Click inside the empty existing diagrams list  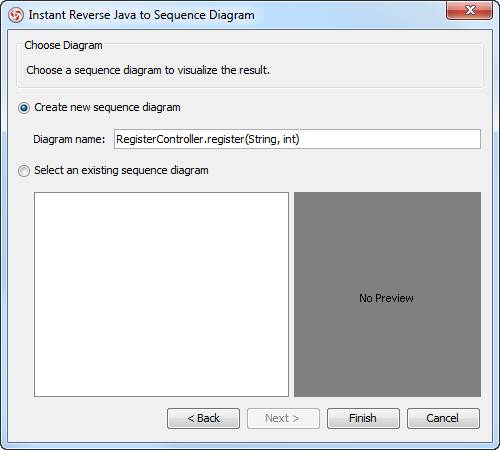click(161, 294)
